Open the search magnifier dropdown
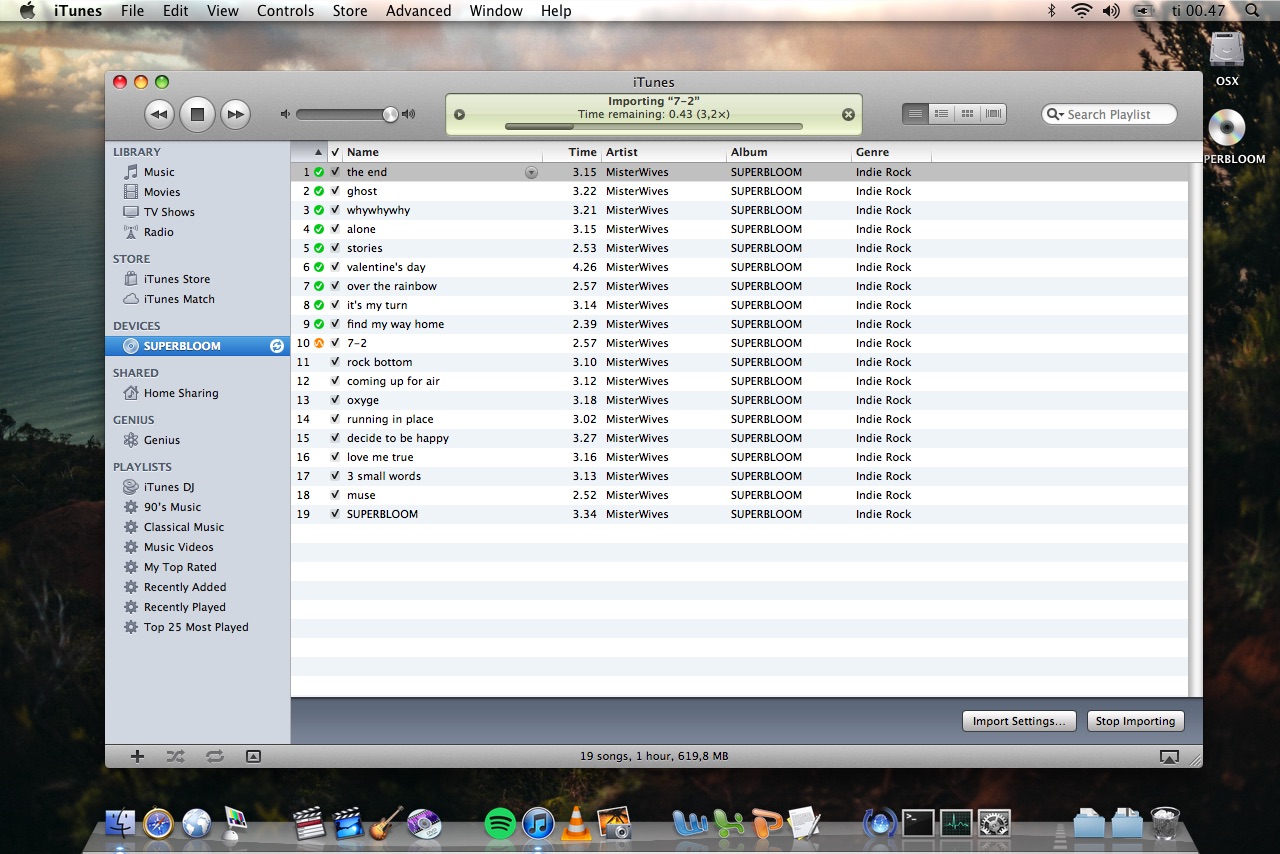Image resolution: width=1280 pixels, height=854 pixels. (1055, 115)
